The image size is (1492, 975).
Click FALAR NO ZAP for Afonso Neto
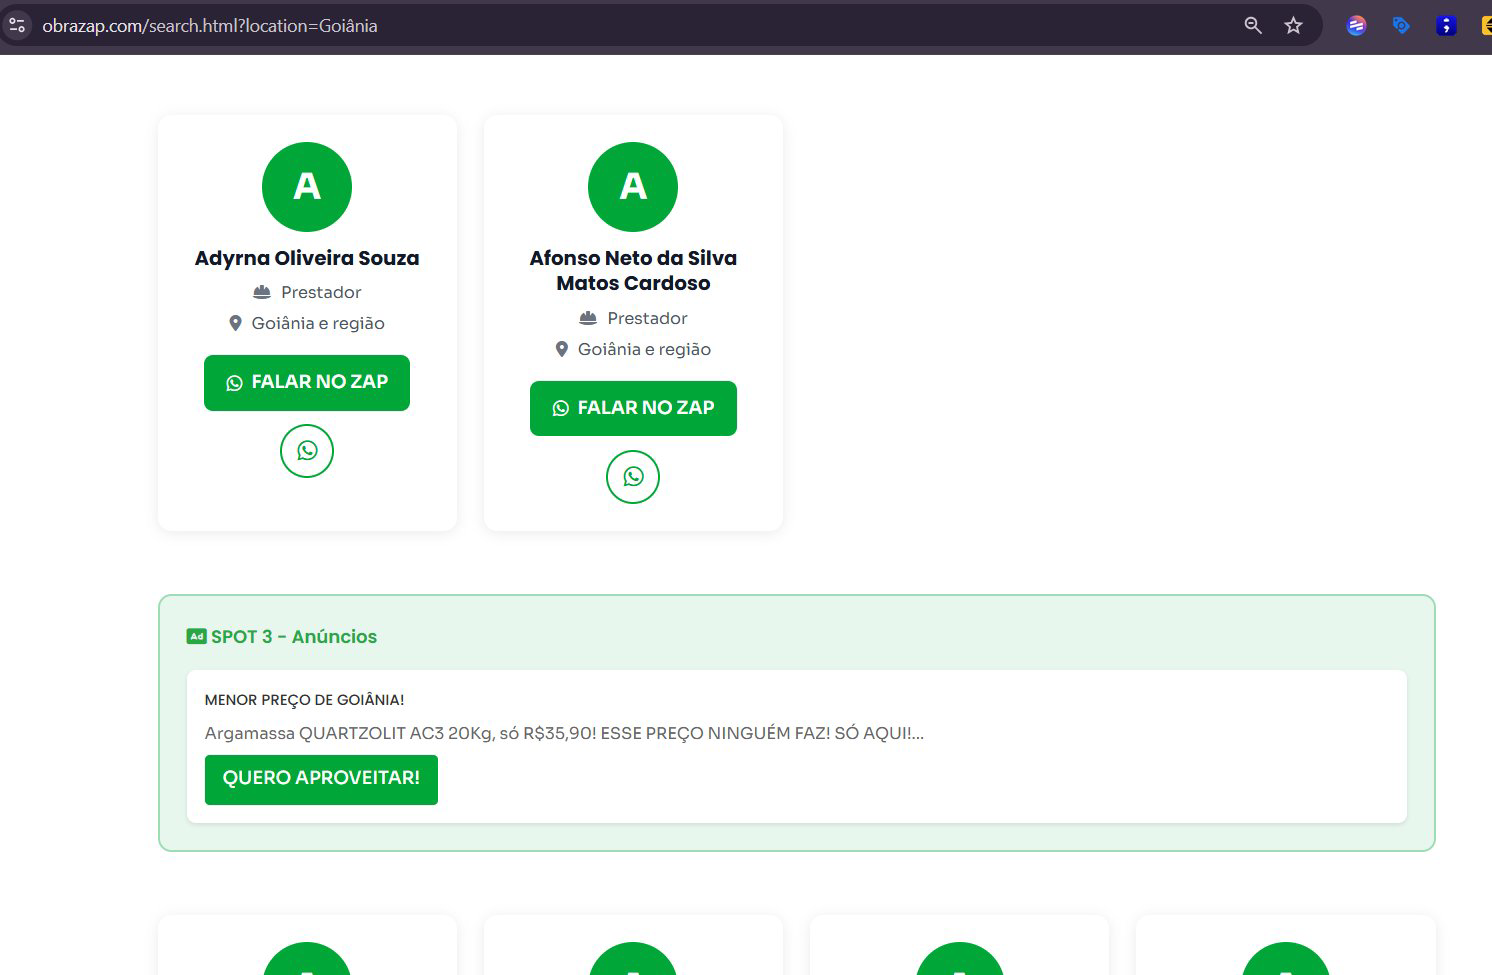[633, 408]
